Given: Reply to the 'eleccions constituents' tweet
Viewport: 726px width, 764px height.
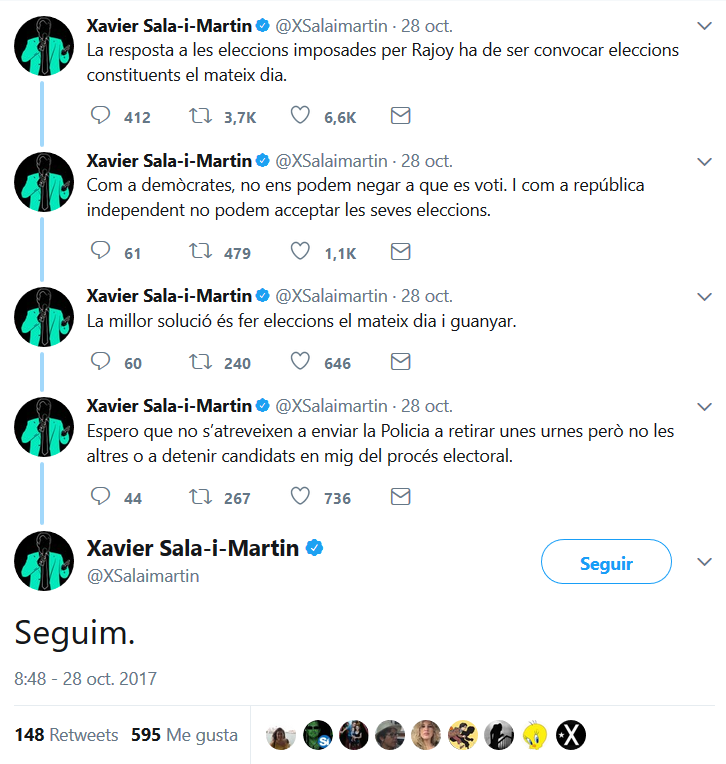Looking at the screenshot, I should point(100,117).
